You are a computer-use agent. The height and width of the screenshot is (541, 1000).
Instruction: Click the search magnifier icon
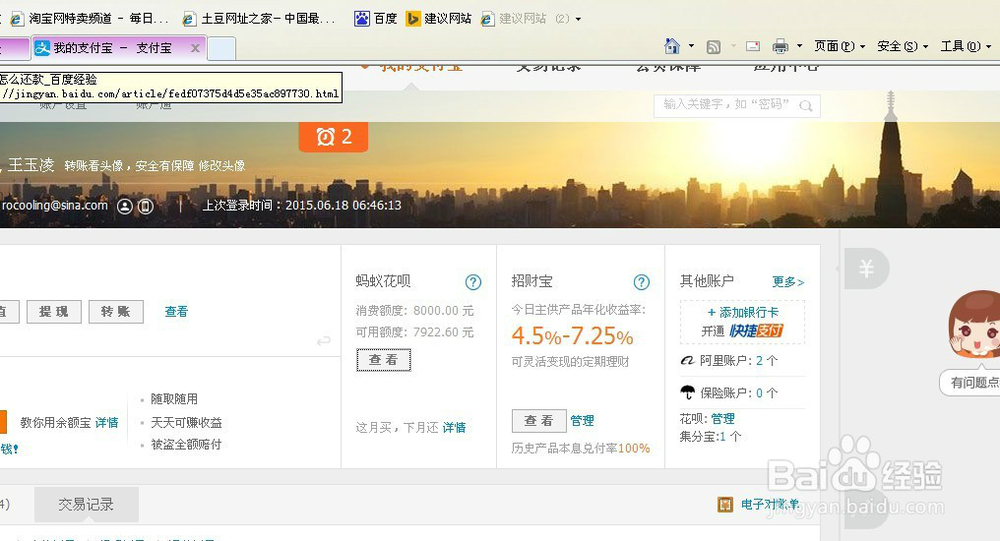tap(806, 106)
